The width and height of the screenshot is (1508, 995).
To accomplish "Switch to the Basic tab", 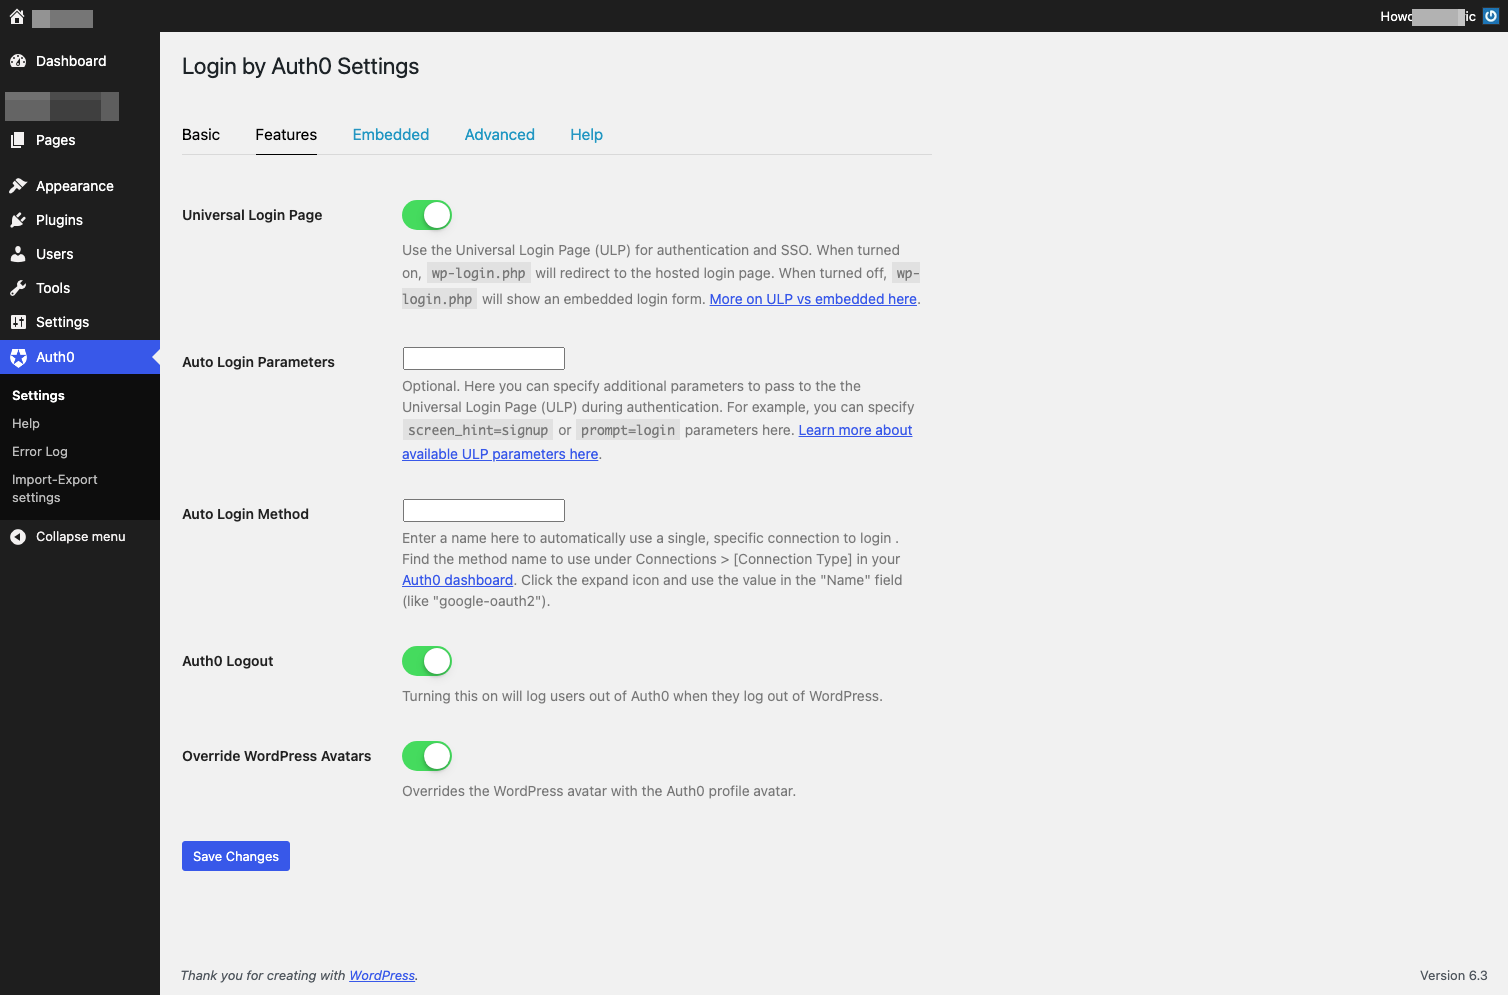I will click(x=201, y=135).
